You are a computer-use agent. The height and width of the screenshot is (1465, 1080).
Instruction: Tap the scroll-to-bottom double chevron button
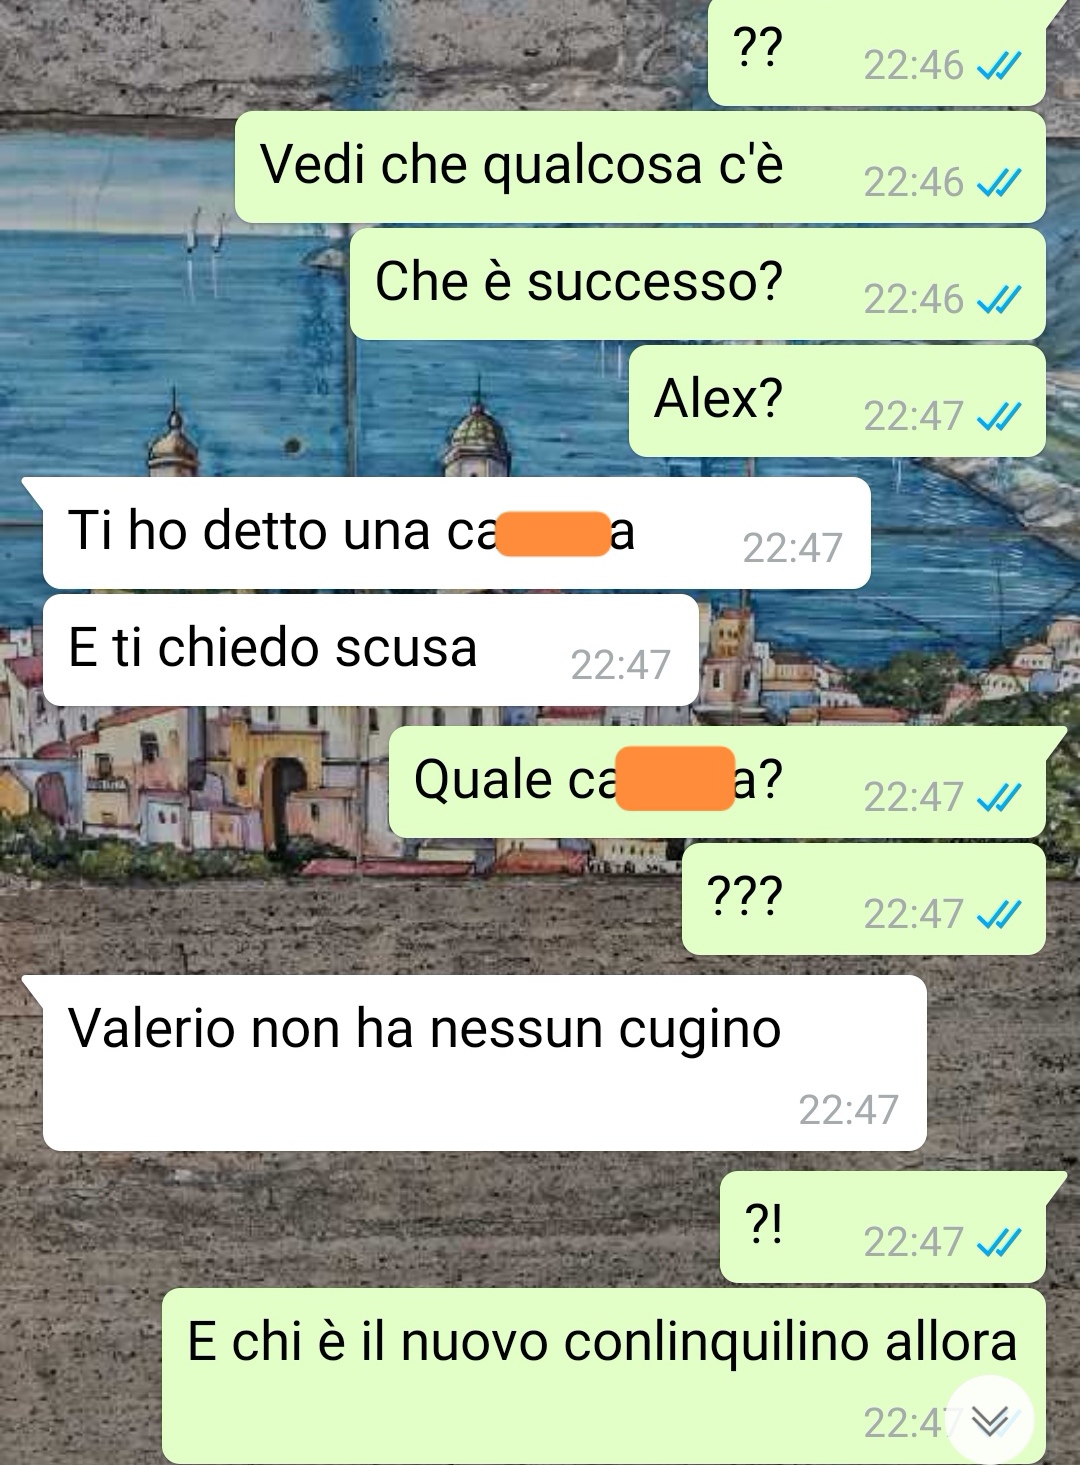[x=989, y=1421]
